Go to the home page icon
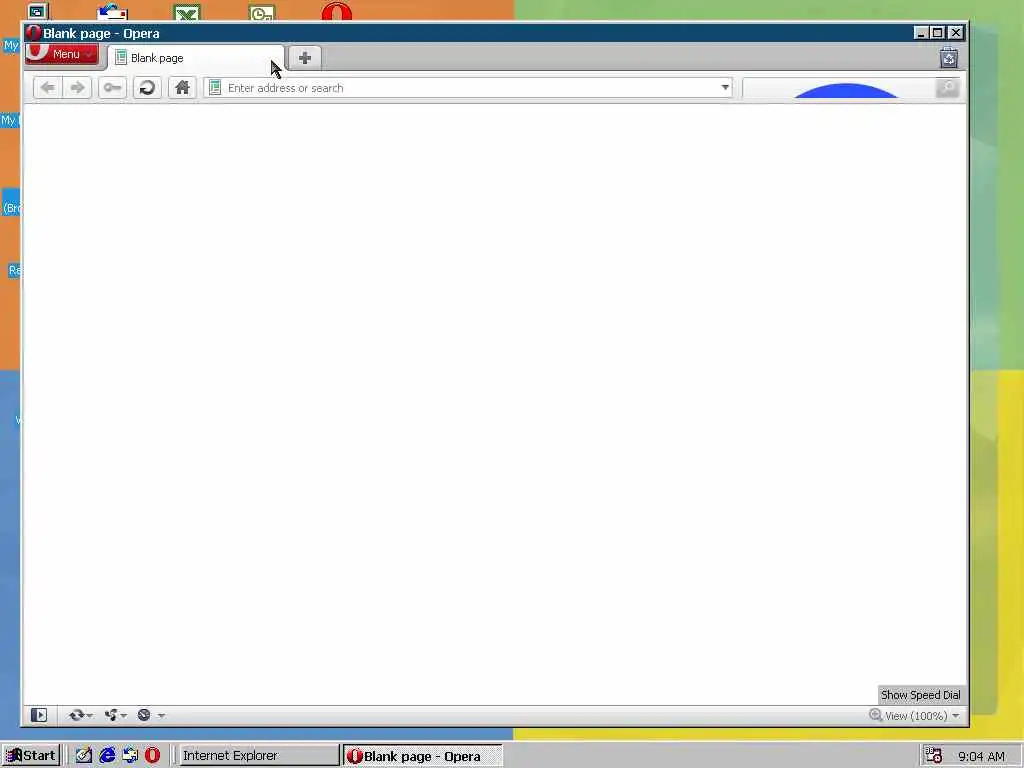Viewport: 1024px width, 768px height. 182,88
